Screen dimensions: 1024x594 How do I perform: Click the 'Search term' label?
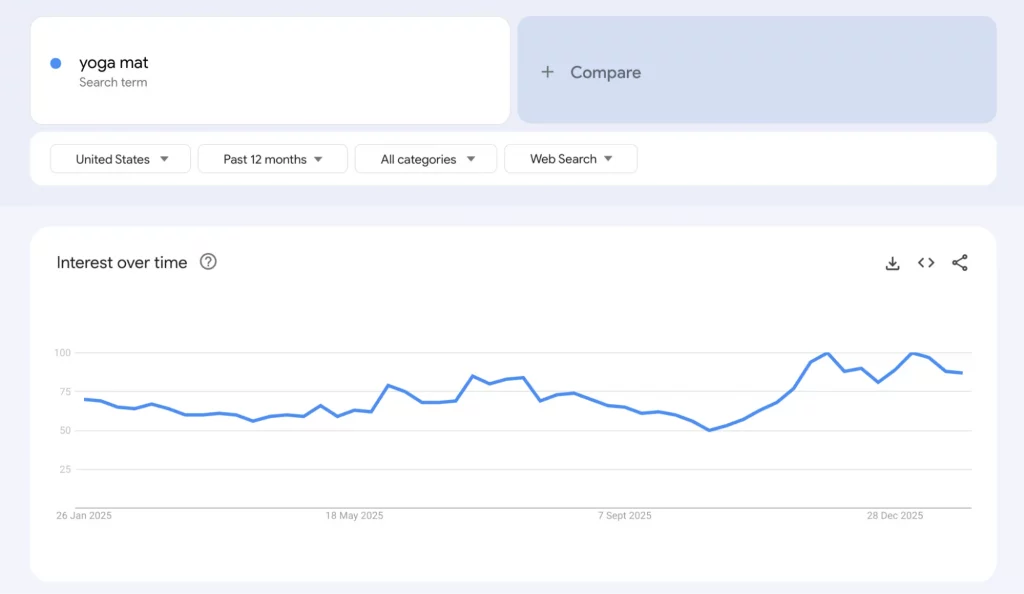pos(113,82)
